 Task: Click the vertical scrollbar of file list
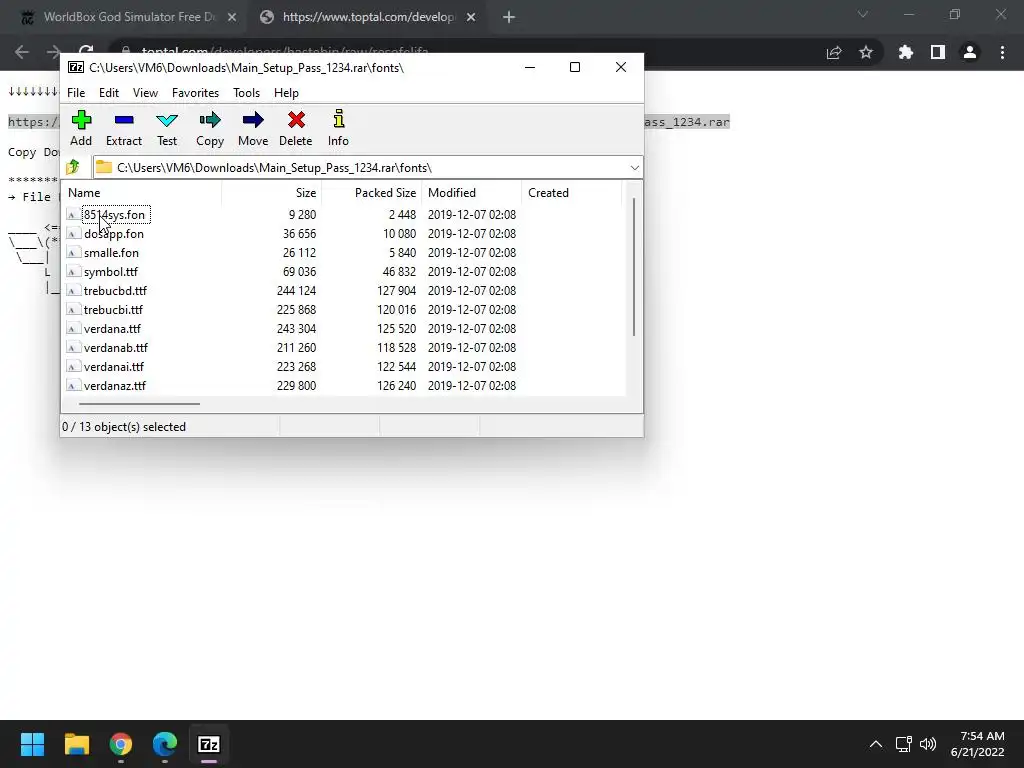(x=633, y=267)
